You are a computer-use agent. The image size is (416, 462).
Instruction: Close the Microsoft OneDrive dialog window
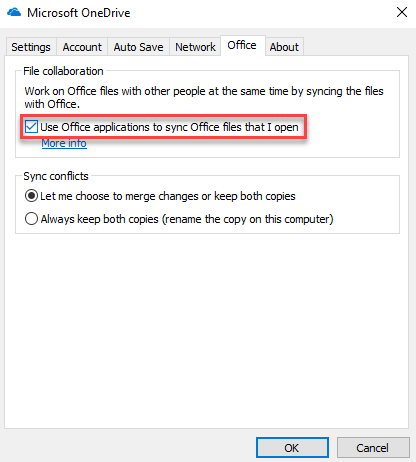[x=402, y=12]
